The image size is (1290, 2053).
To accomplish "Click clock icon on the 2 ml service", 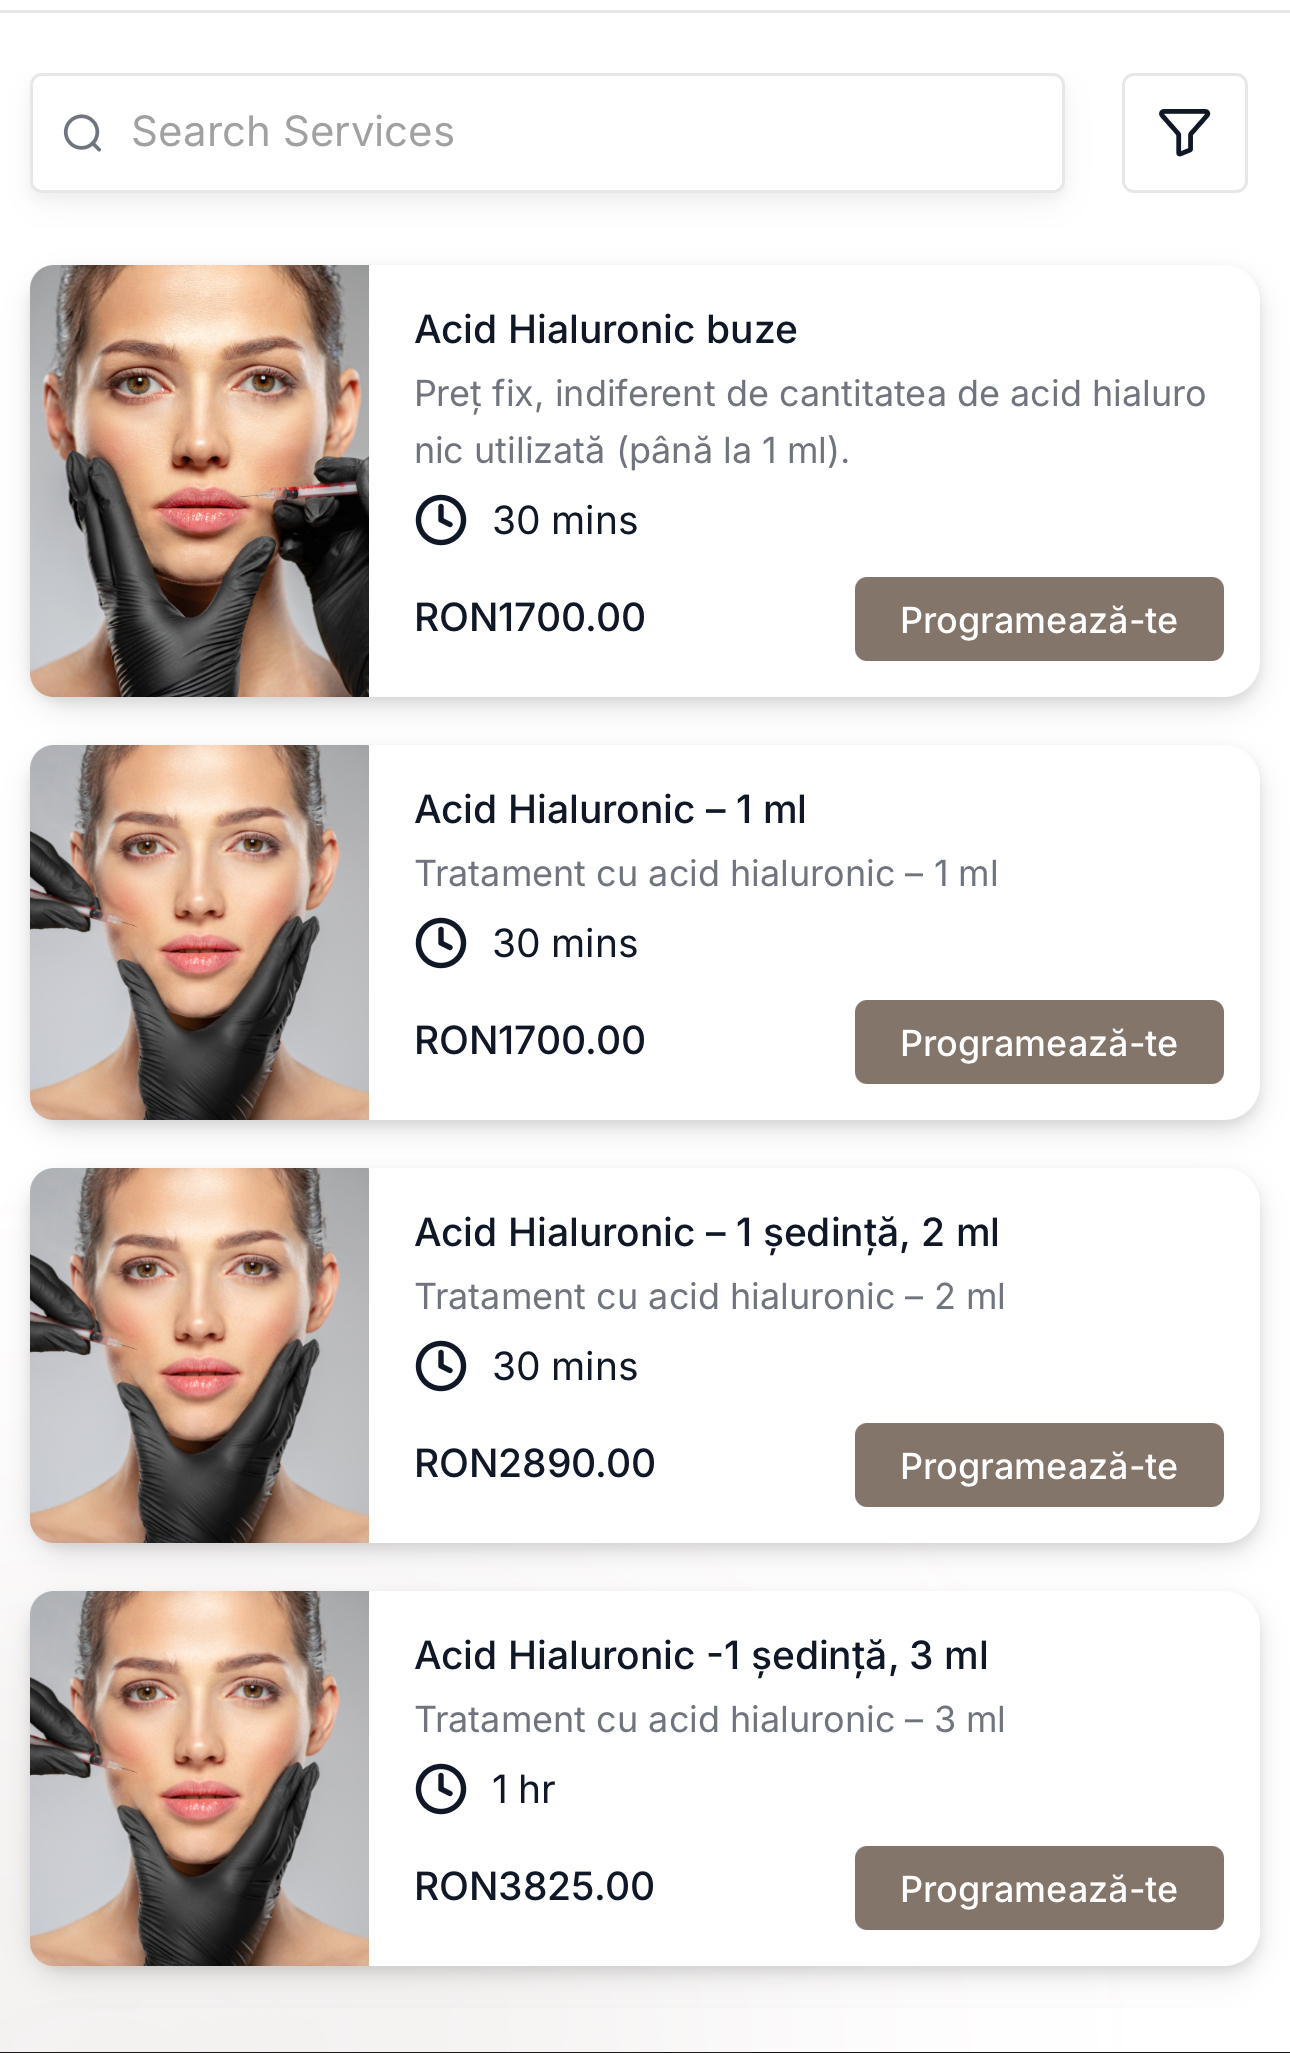I will pos(441,1366).
